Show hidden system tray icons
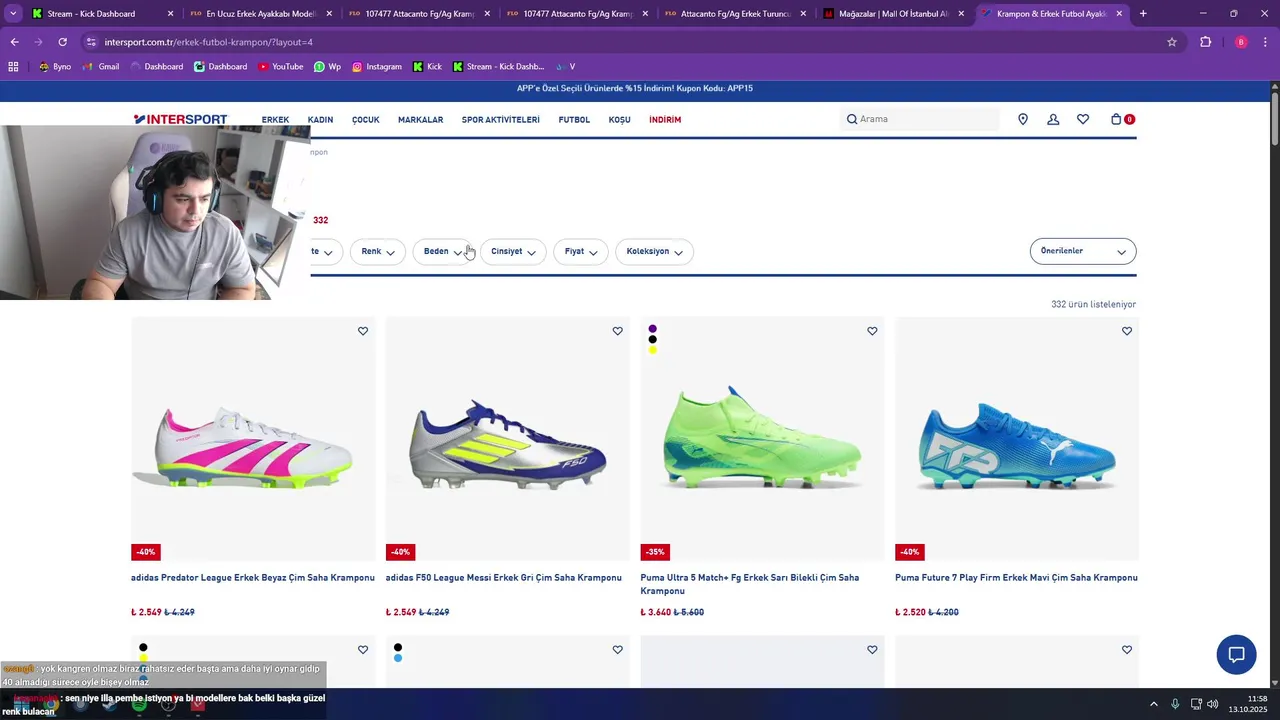This screenshot has height=720, width=1280. [1153, 704]
